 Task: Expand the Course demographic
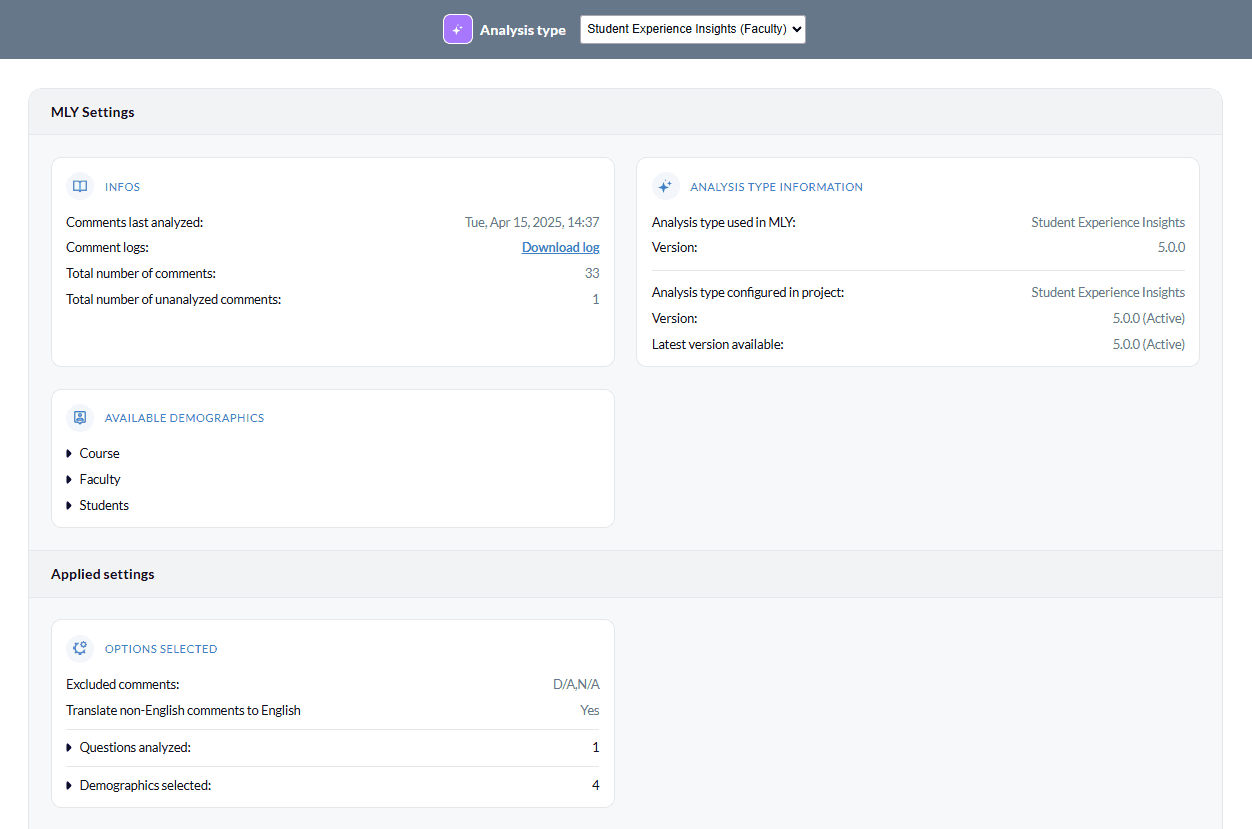(x=93, y=453)
